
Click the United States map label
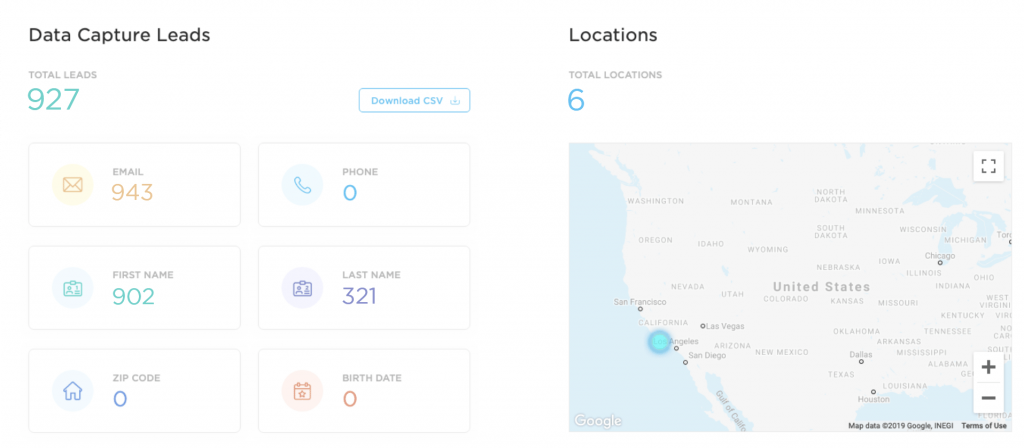[822, 287]
